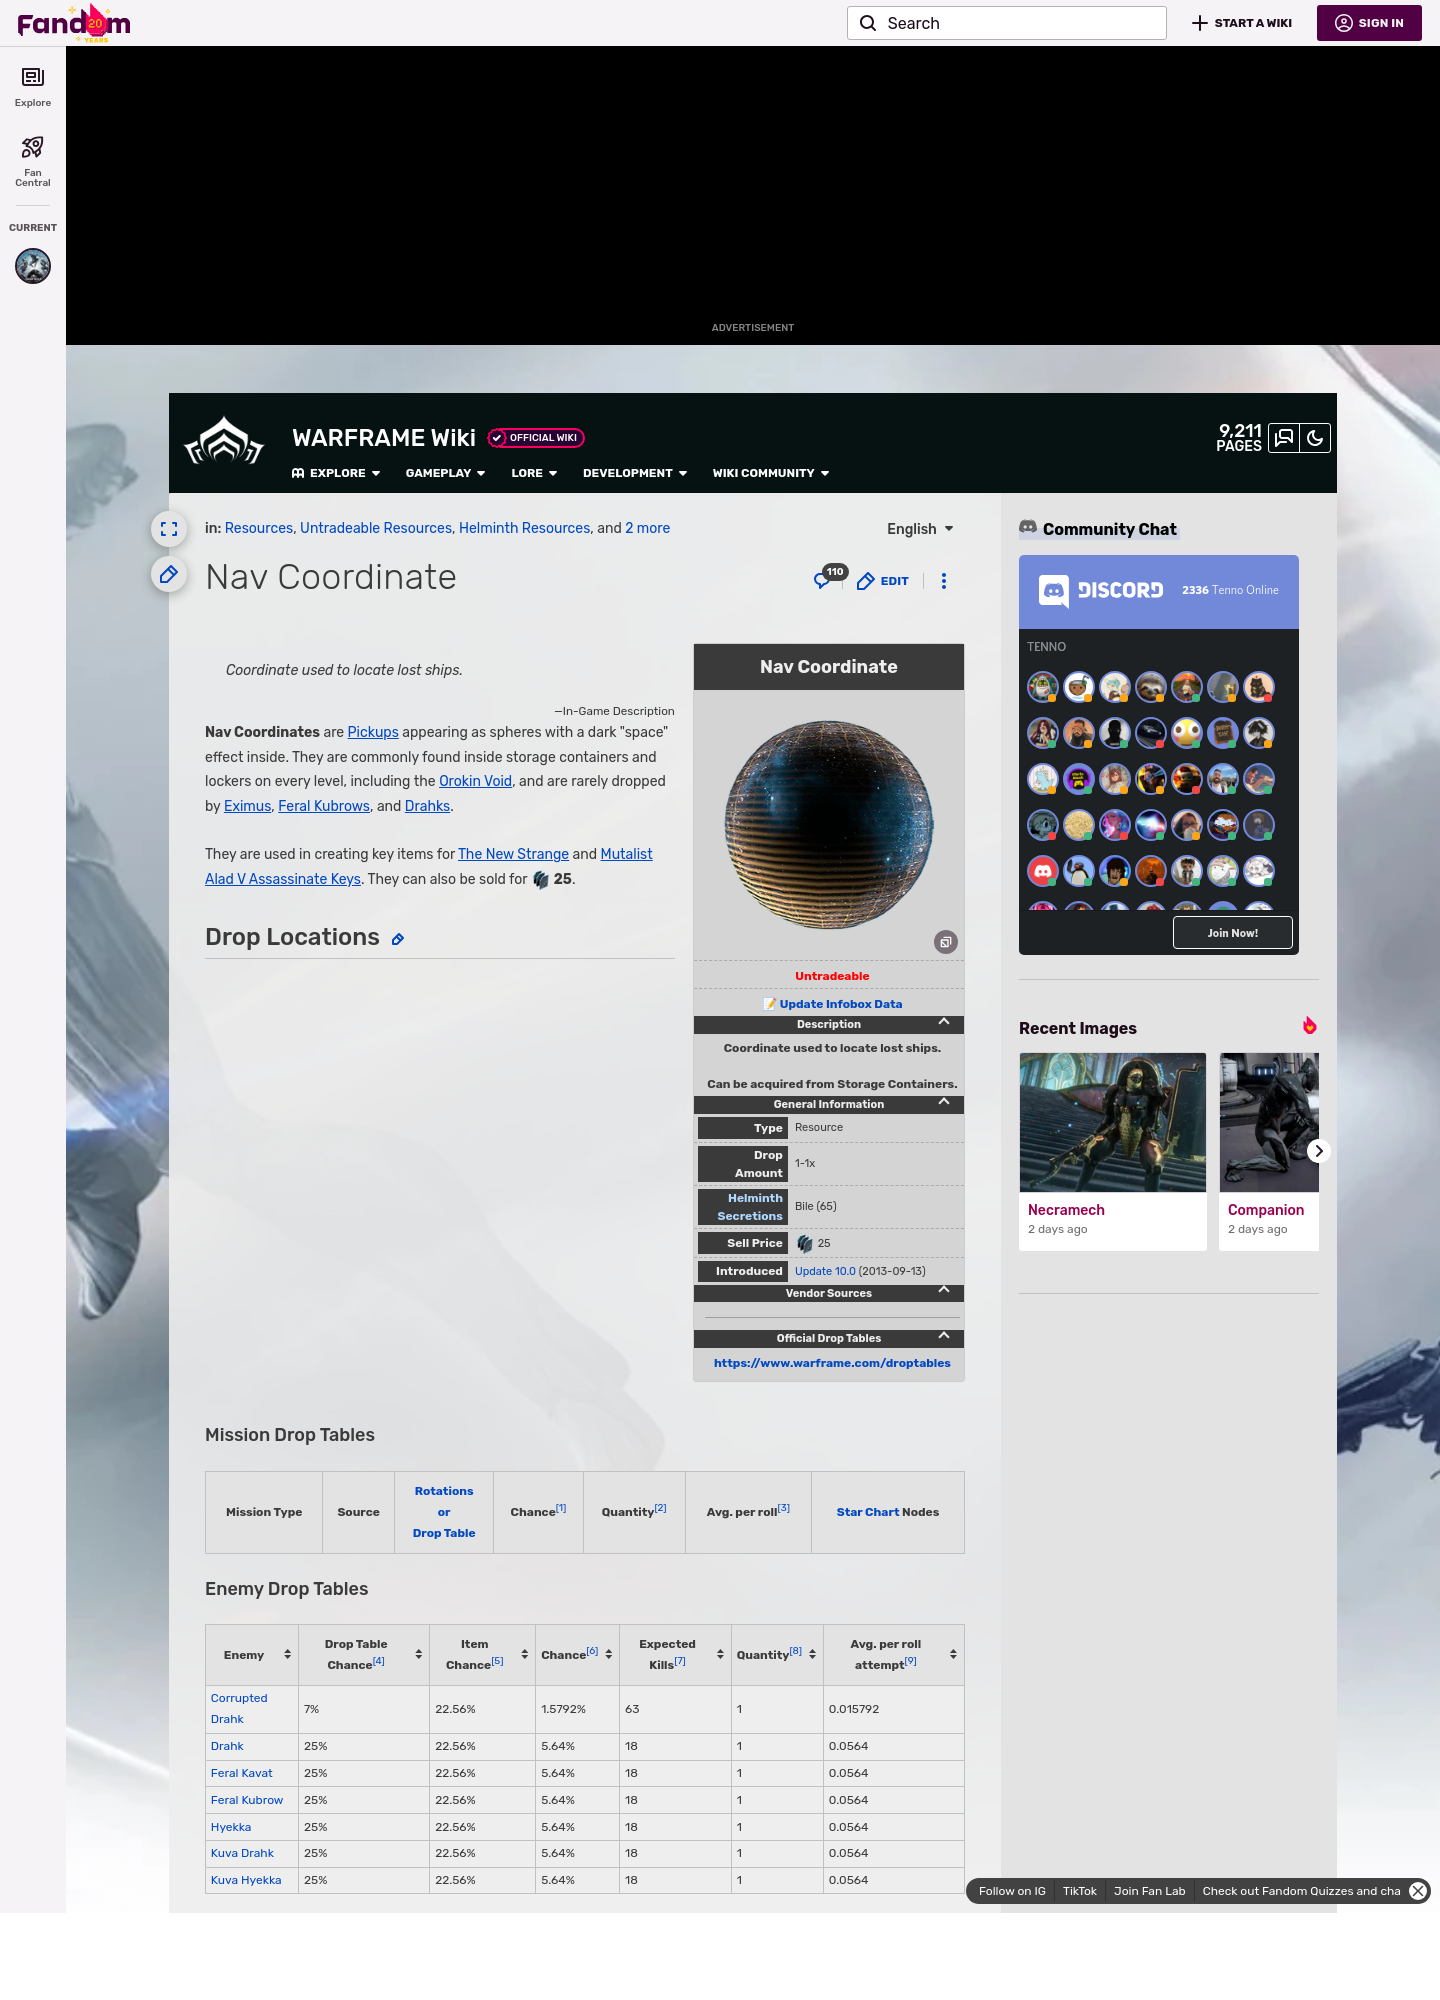Open the Star Chart header link
This screenshot has height=2000, width=1440.
tap(868, 1512)
